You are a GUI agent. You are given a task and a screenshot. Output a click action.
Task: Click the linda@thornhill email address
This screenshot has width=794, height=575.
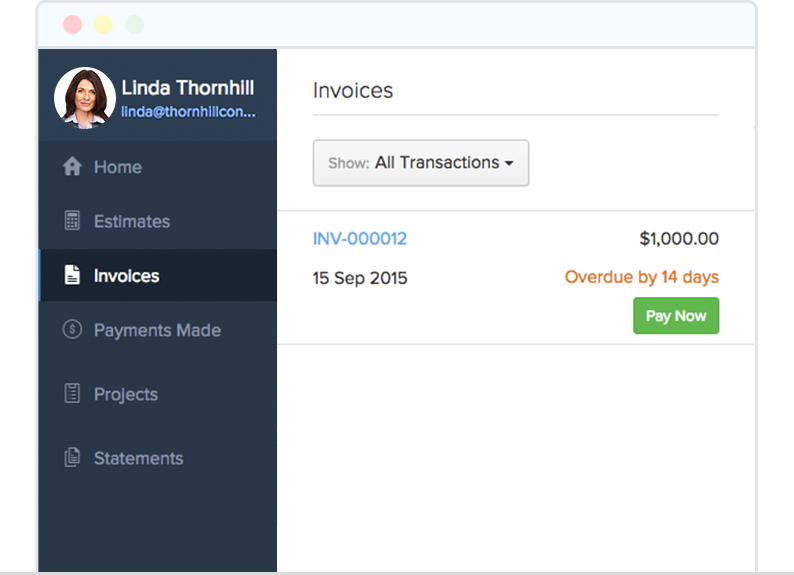pyautogui.click(x=188, y=112)
